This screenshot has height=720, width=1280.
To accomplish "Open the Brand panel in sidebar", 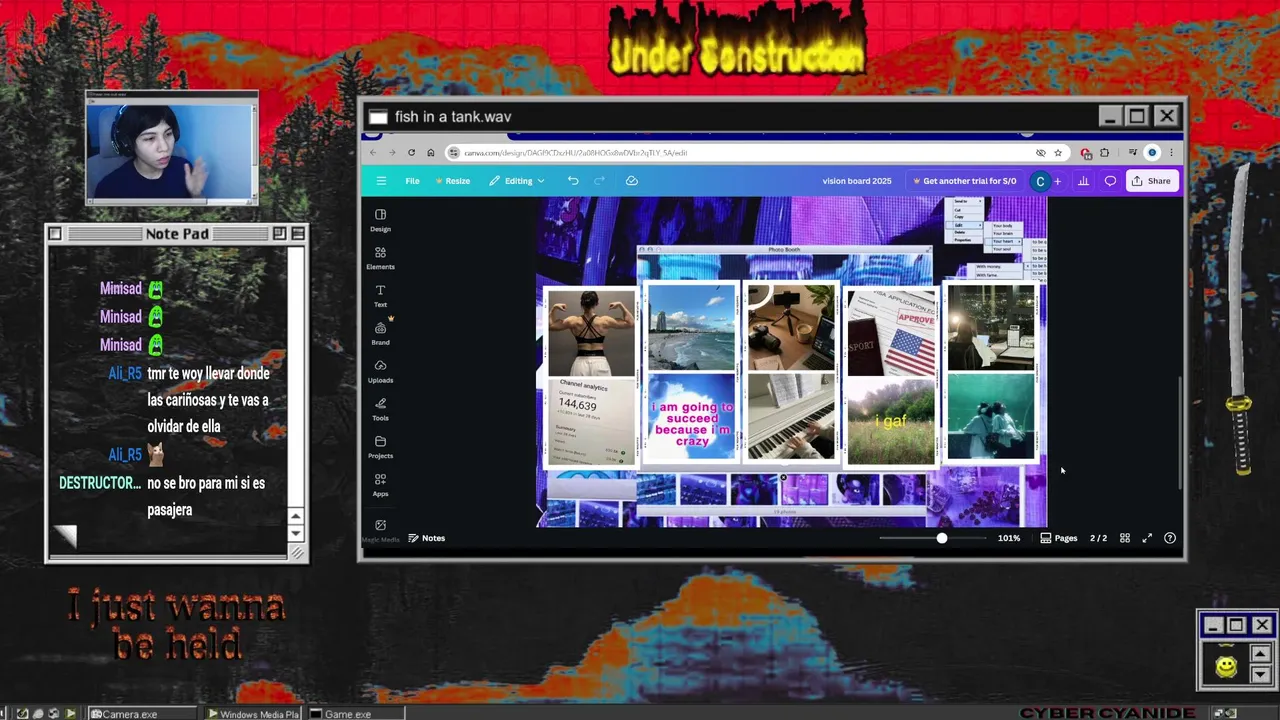I will [x=380, y=334].
